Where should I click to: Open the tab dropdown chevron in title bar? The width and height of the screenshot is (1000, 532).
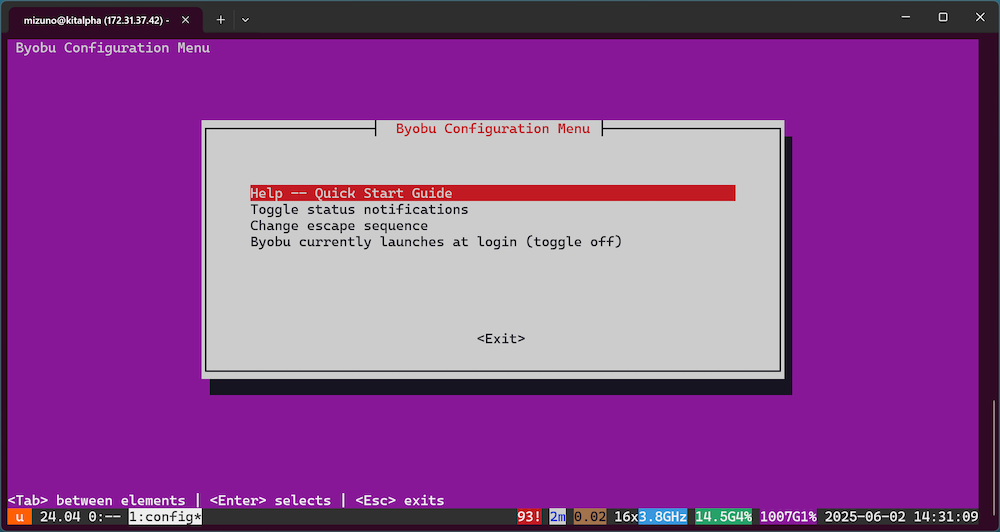pyautogui.click(x=246, y=20)
